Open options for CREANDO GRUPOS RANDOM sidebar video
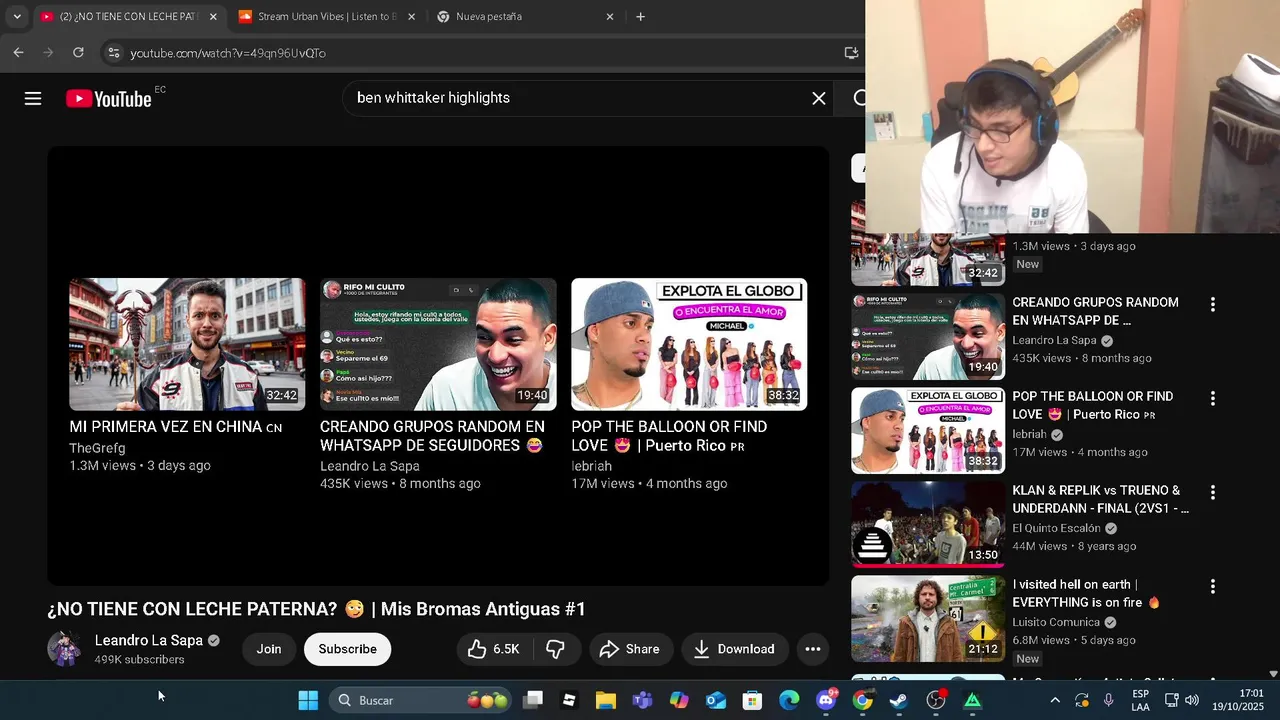This screenshot has width=1280, height=720. coord(1213,304)
